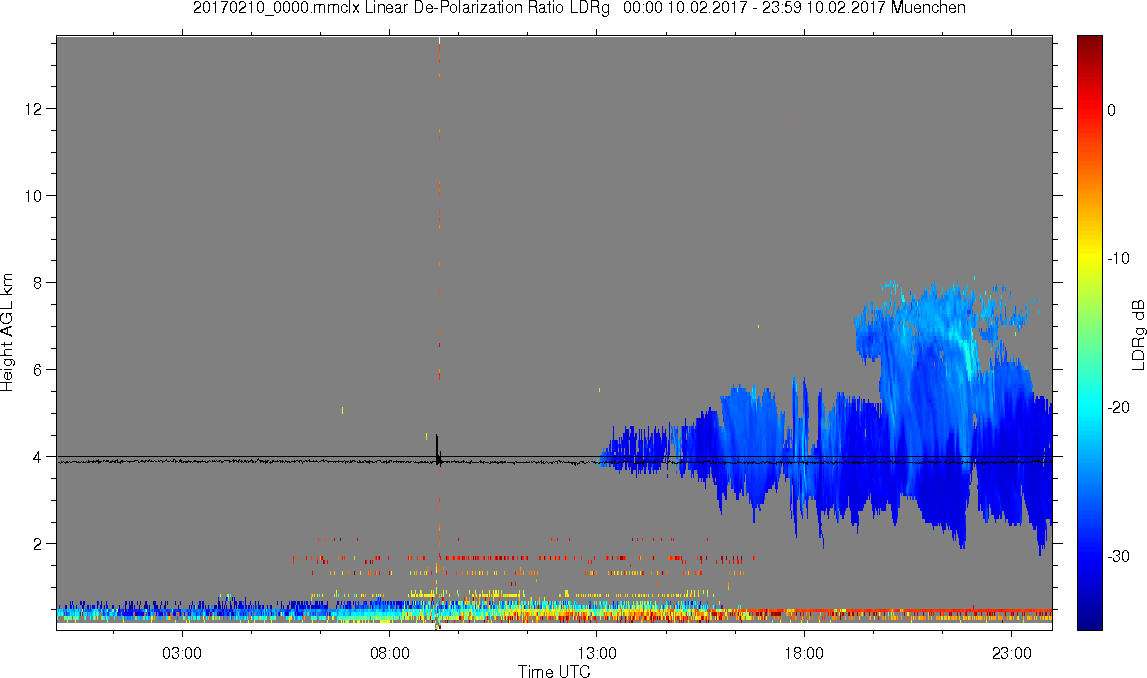Click the colorbar value -20
The image size is (1147, 678).
tap(1118, 407)
